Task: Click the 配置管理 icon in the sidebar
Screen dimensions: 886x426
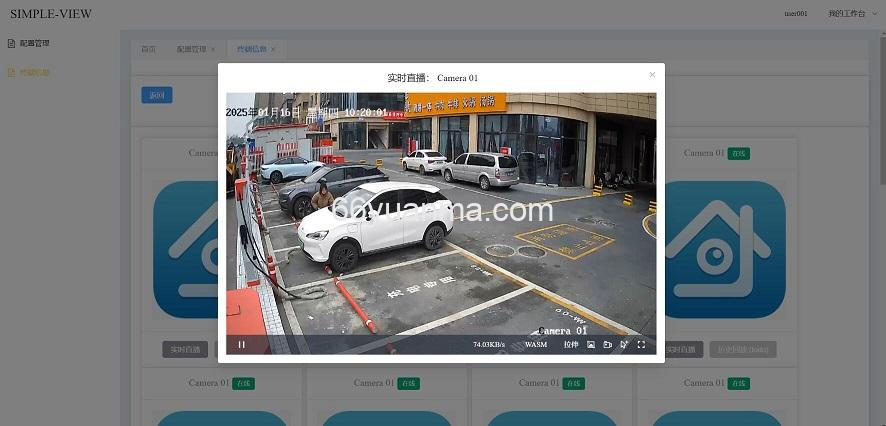Action: point(11,43)
